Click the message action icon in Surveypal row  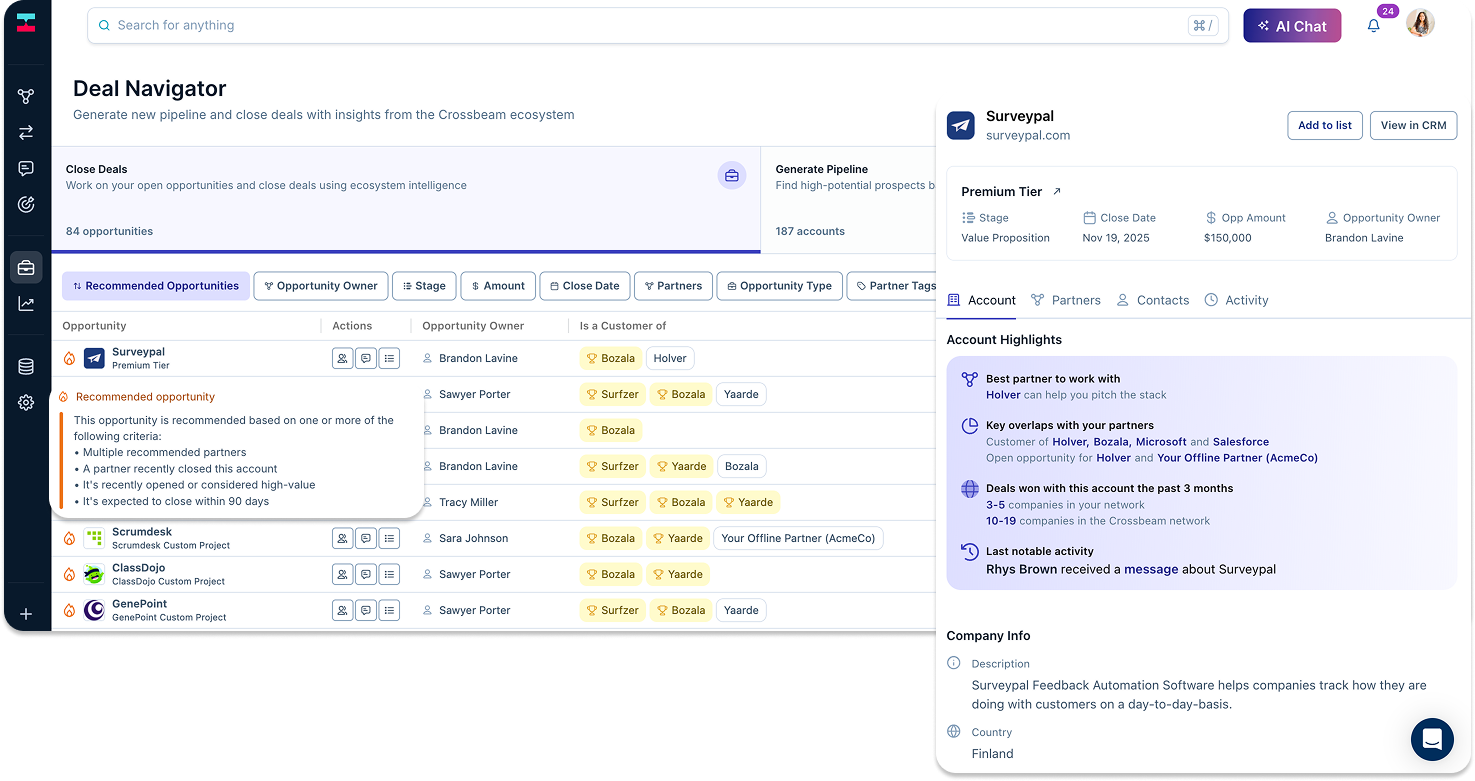pos(366,358)
